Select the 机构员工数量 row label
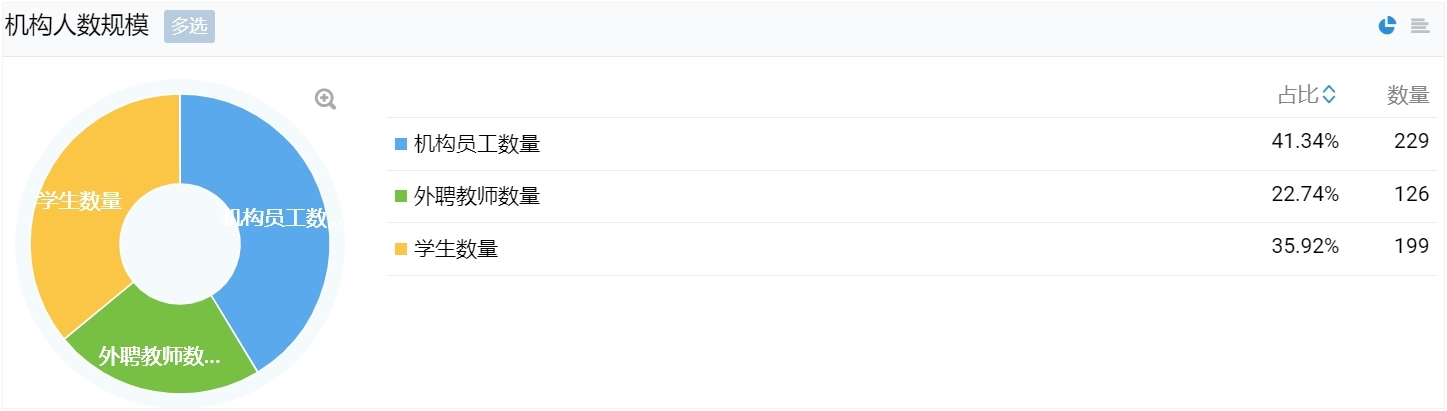 click(x=477, y=144)
